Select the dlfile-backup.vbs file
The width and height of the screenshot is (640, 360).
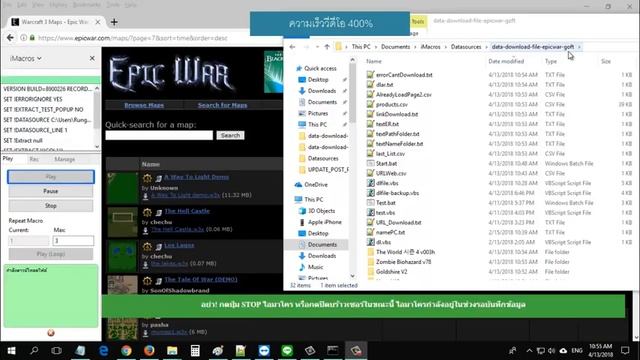[x=397, y=193]
